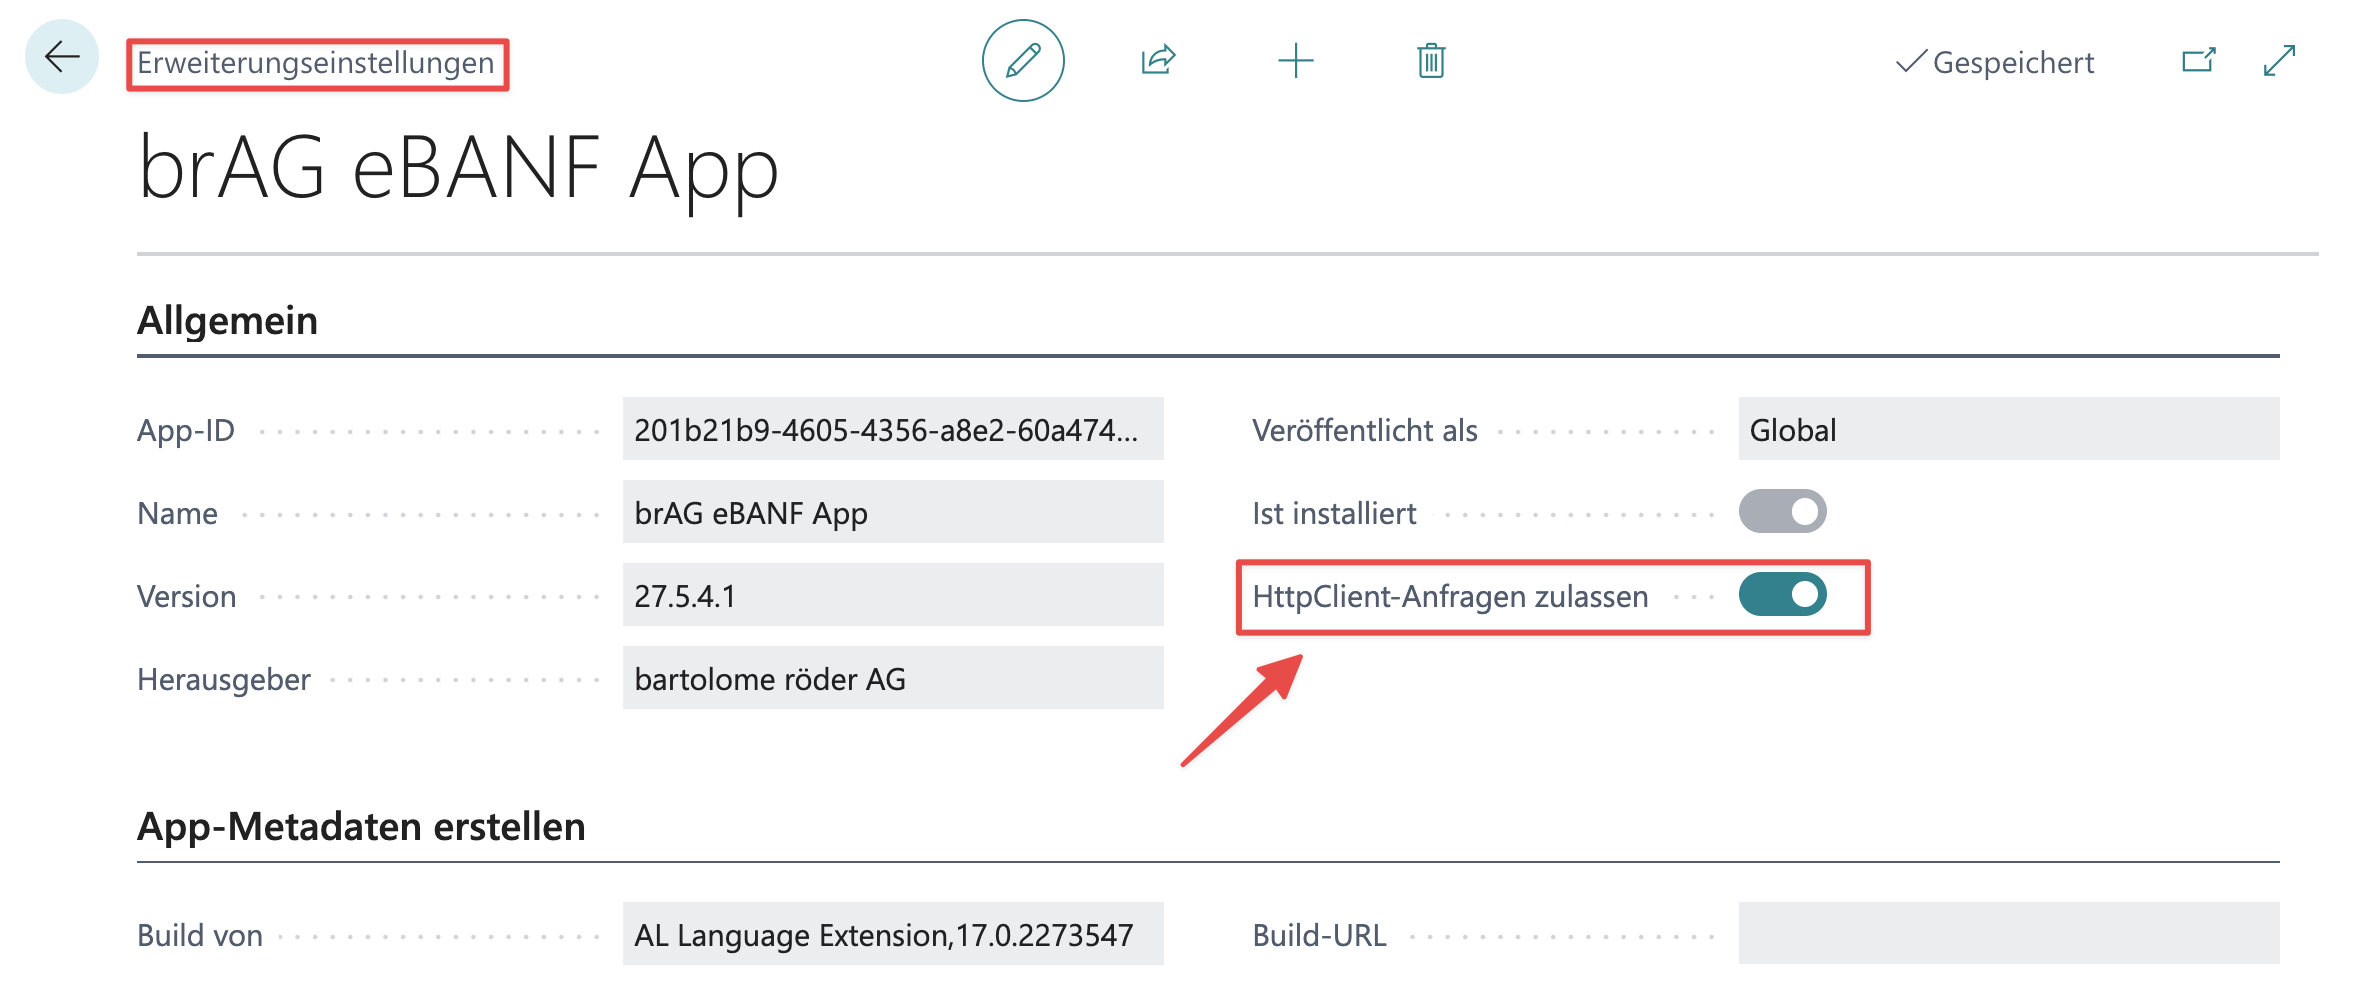Go back with the arrow button
The width and height of the screenshot is (2378, 1006).
62,57
